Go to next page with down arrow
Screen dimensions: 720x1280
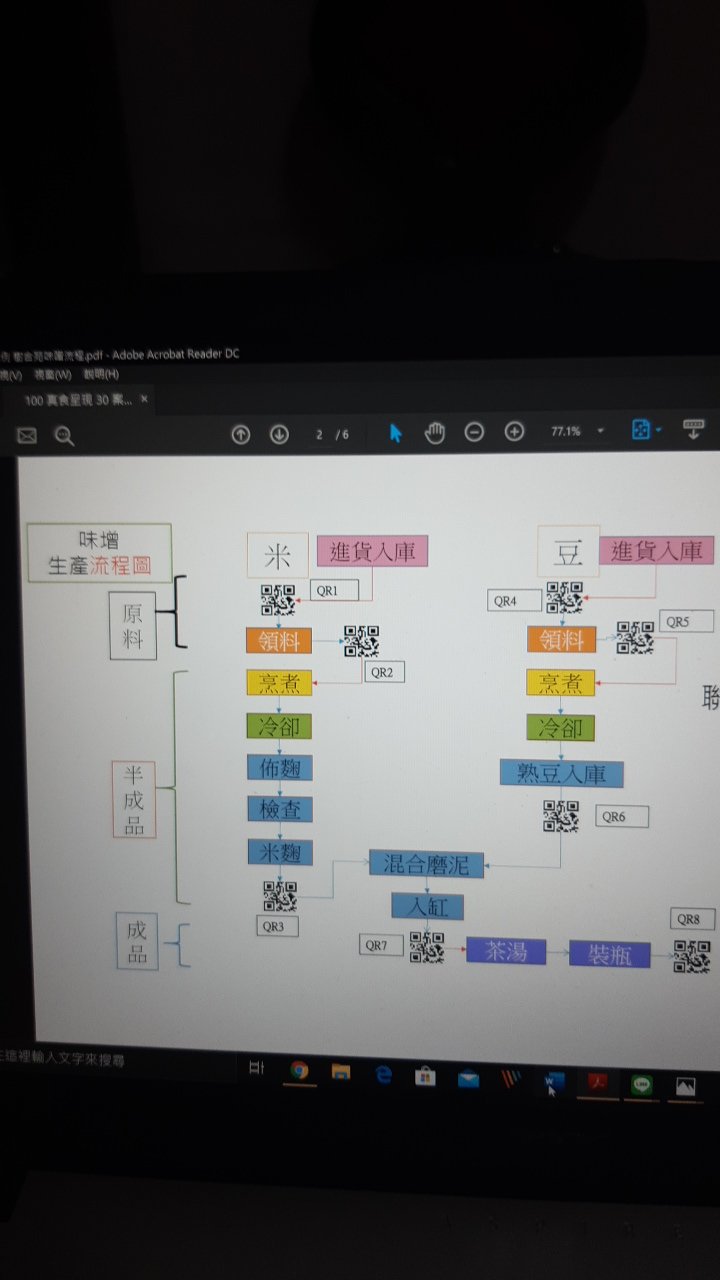coord(279,434)
